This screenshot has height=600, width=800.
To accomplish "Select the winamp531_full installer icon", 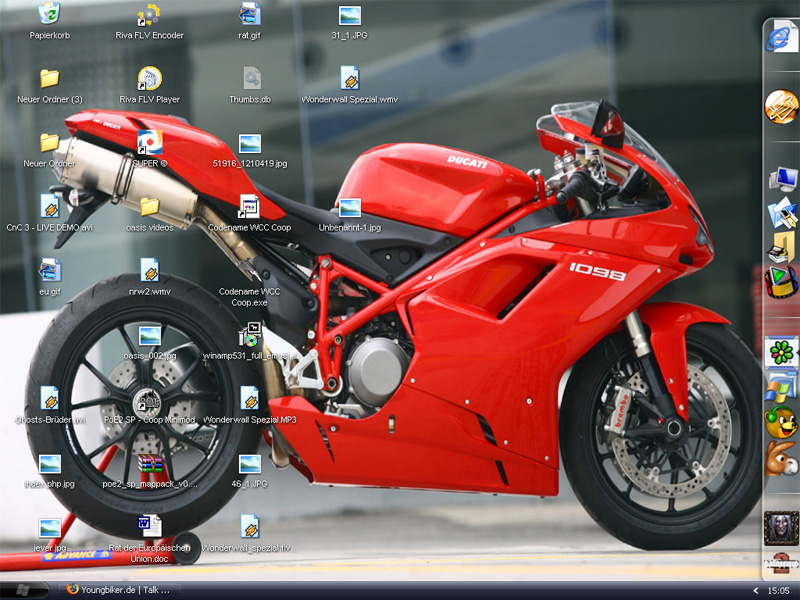I will pyautogui.click(x=250, y=335).
